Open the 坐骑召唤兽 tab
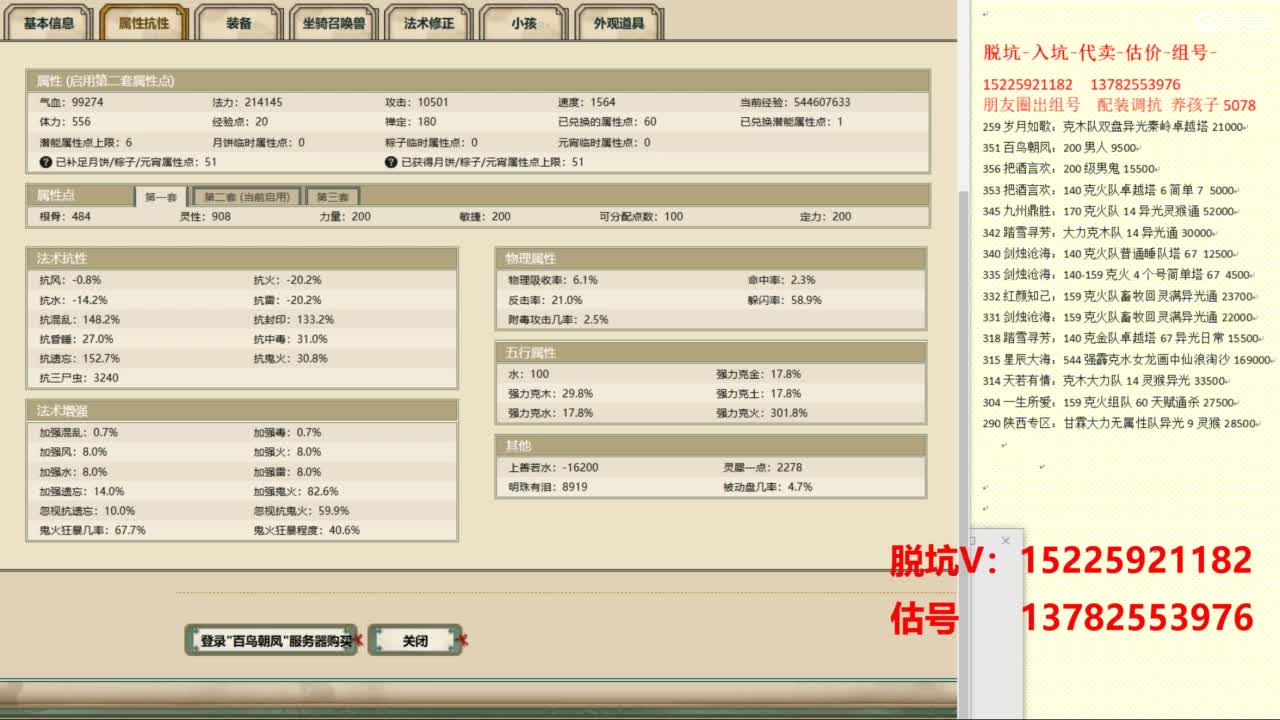 [x=334, y=23]
